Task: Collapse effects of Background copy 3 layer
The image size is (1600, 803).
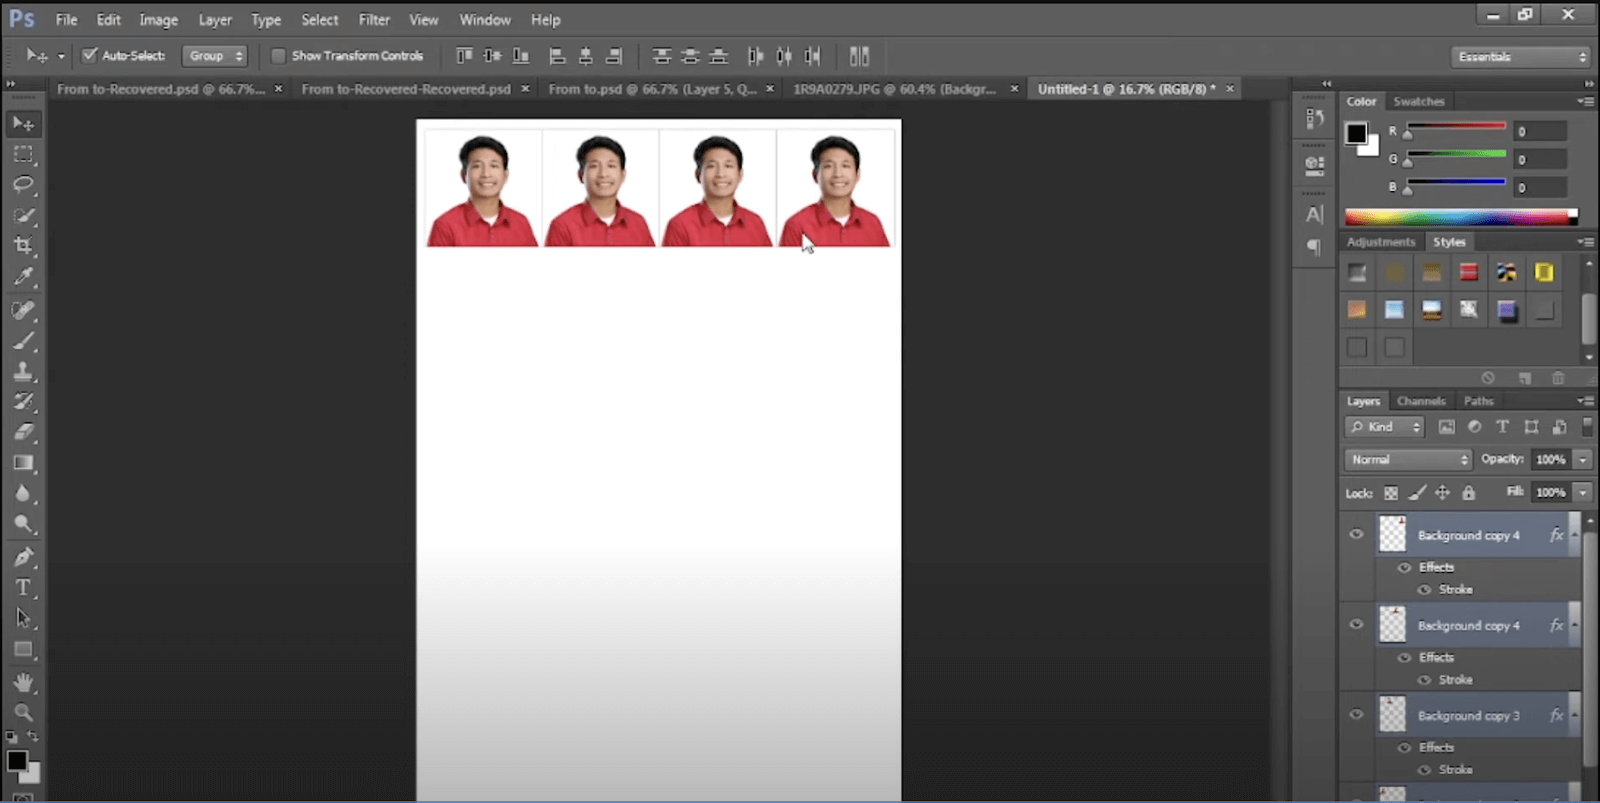Action: tap(1575, 715)
